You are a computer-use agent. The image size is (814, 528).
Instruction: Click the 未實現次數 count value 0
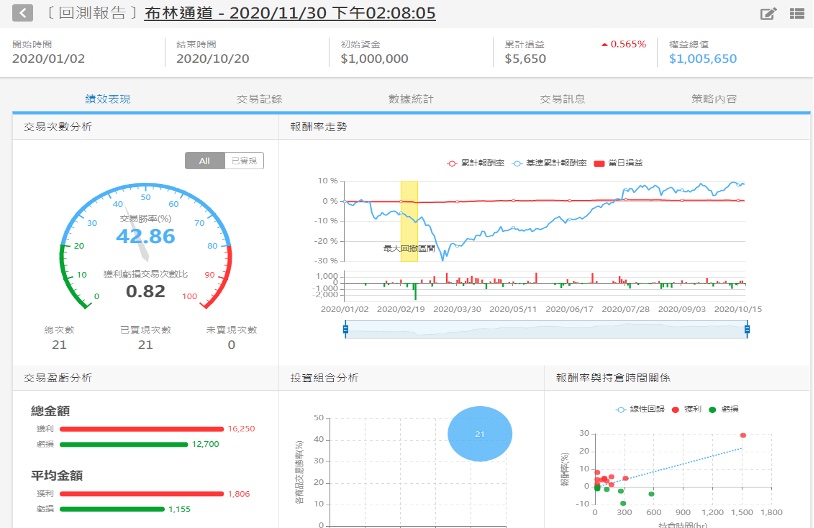pos(232,345)
